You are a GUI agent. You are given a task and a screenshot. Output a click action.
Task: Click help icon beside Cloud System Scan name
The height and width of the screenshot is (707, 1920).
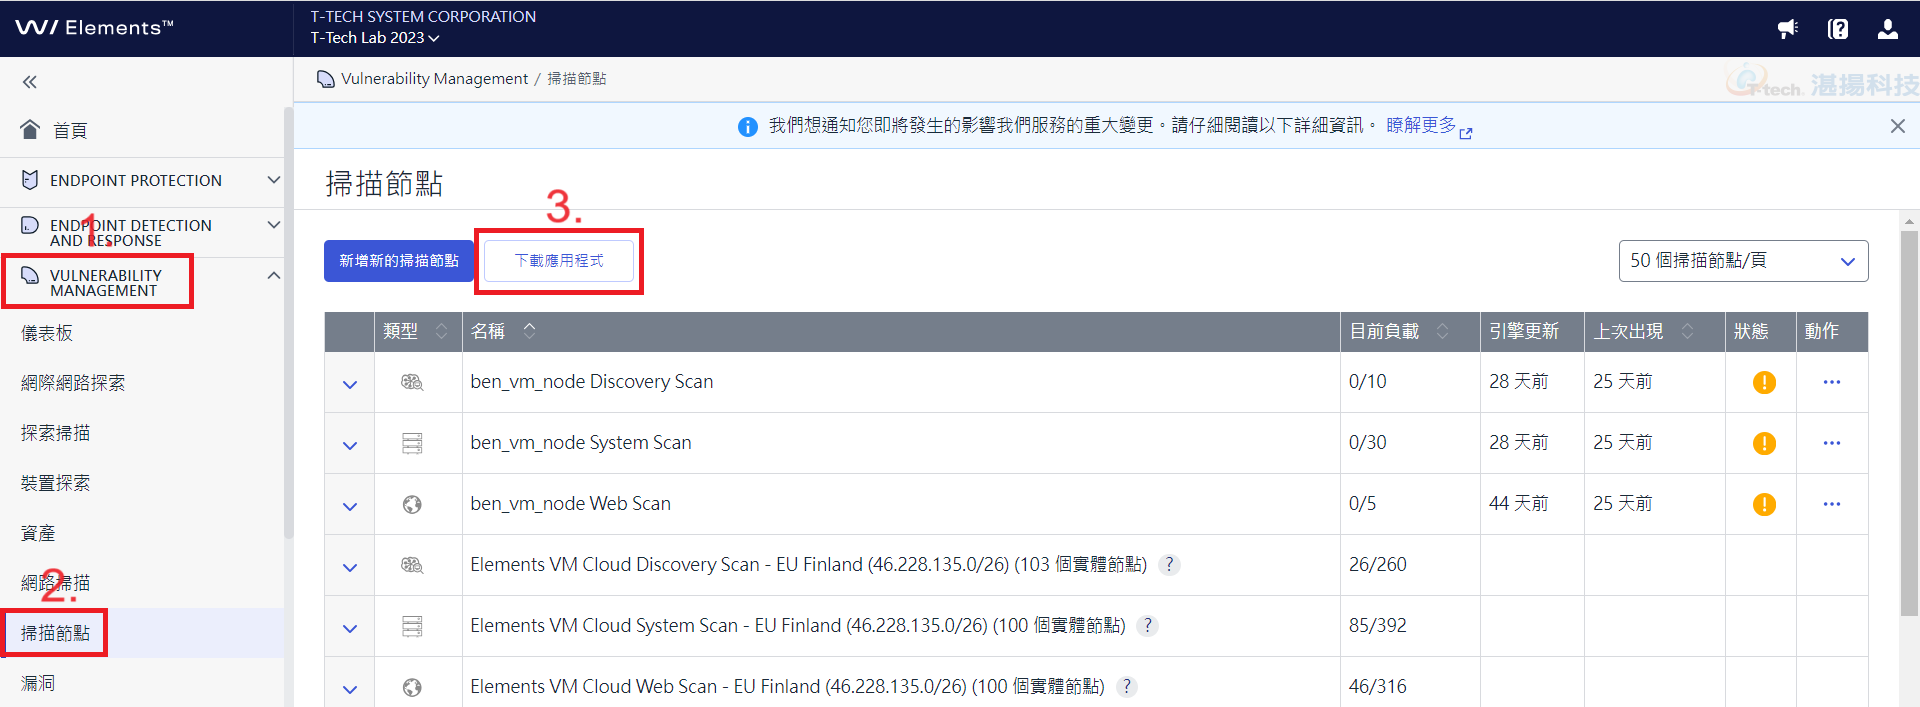(x=1148, y=626)
